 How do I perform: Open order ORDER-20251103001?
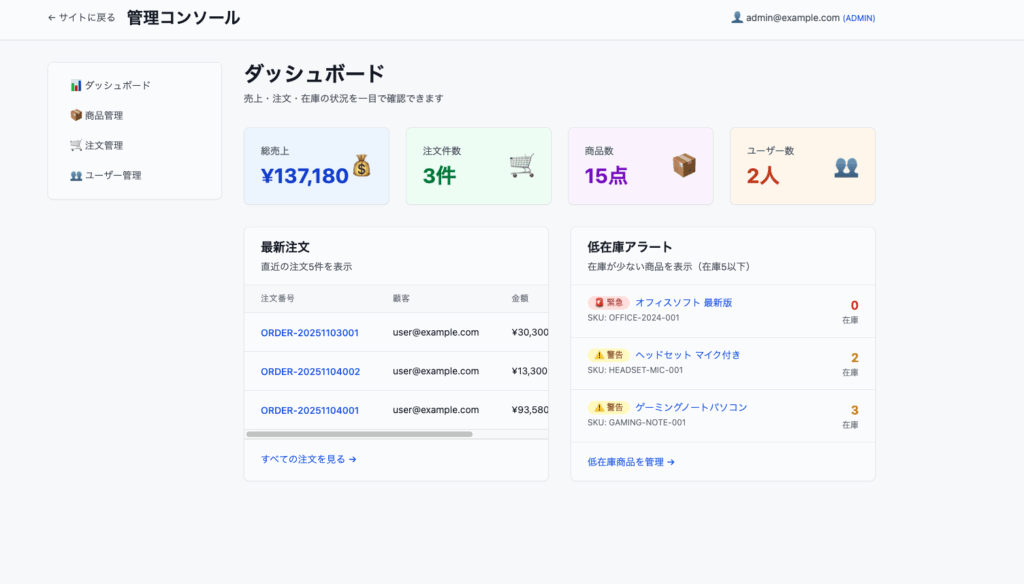pos(310,332)
